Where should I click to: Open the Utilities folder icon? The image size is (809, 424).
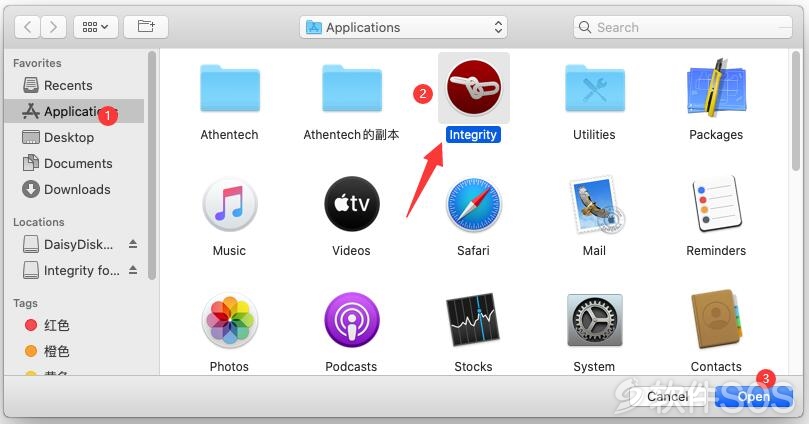coord(595,88)
